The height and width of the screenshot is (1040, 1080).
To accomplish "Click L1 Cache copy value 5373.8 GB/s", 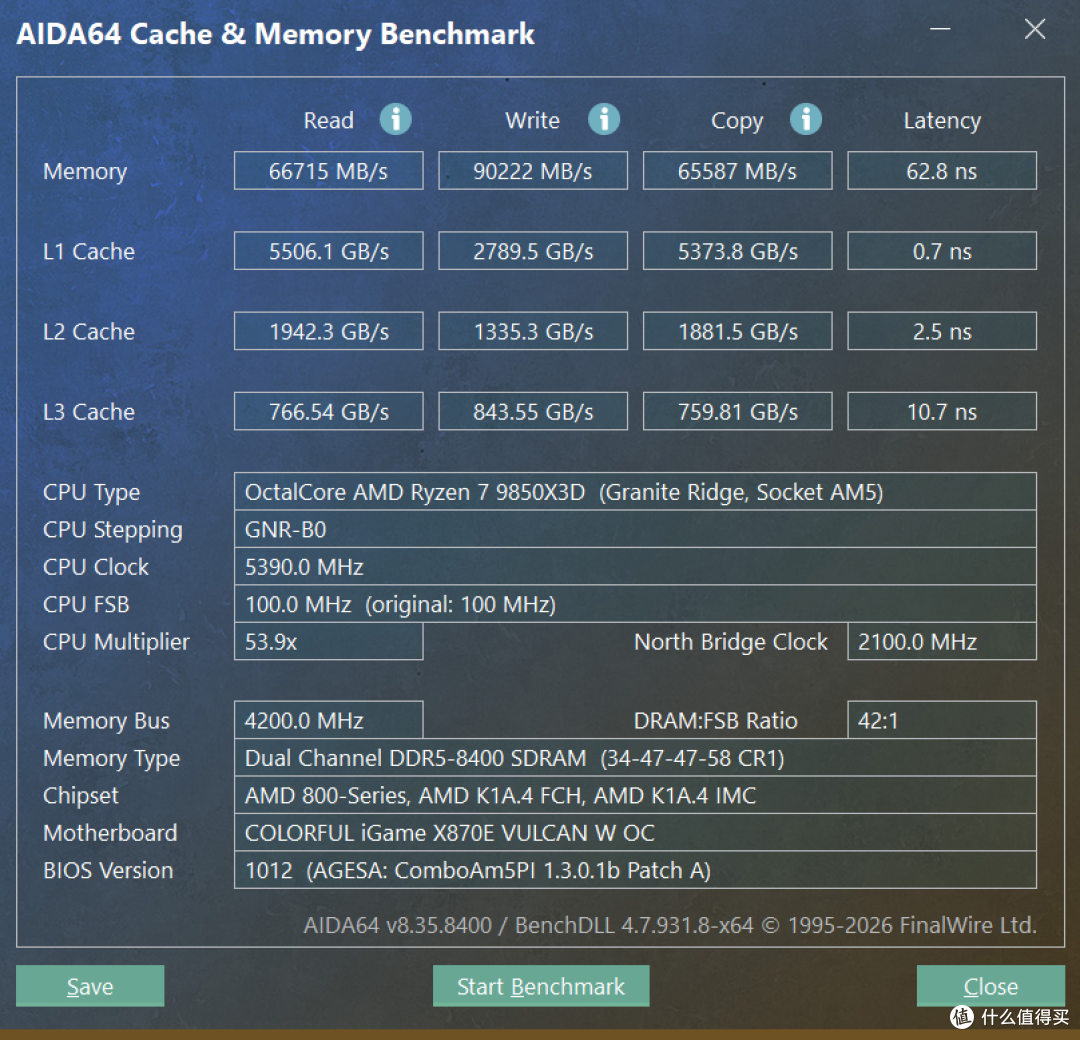I will [737, 251].
